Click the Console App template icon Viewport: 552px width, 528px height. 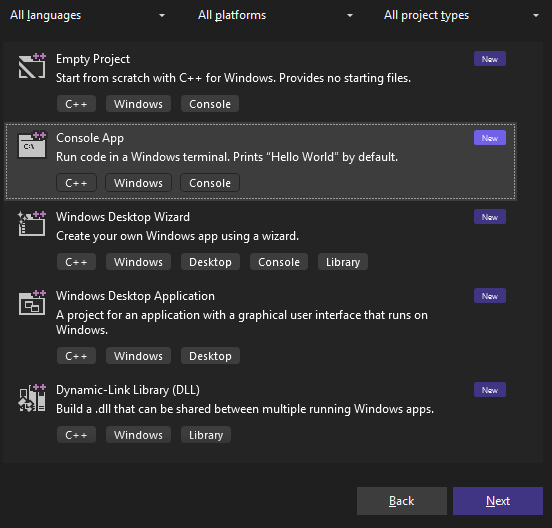pyautogui.click(x=32, y=145)
